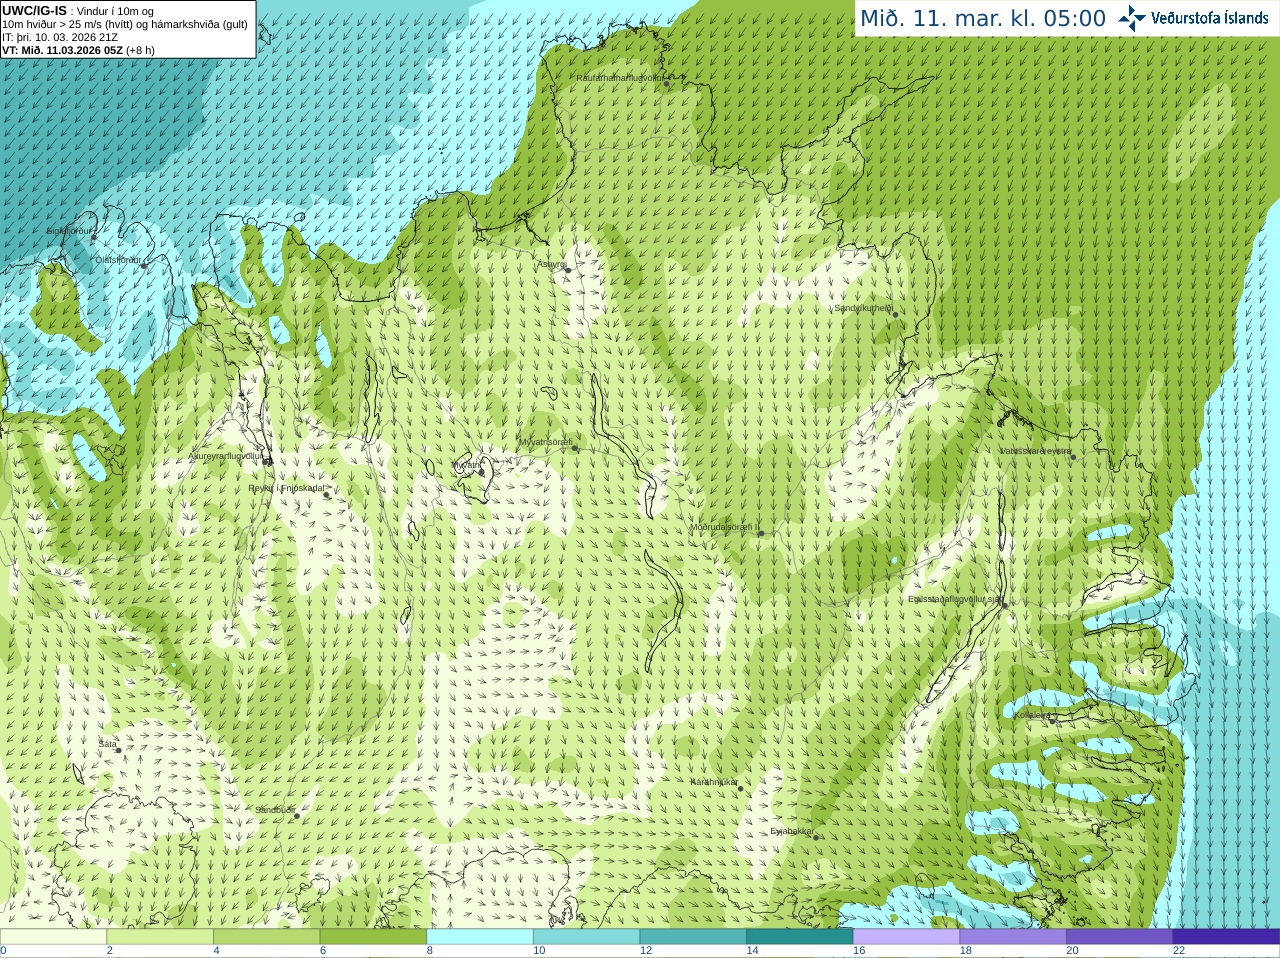Screen dimensions: 1280x958
Task: Click the 14–16 m/s dark teal swatch
Action: [800, 937]
